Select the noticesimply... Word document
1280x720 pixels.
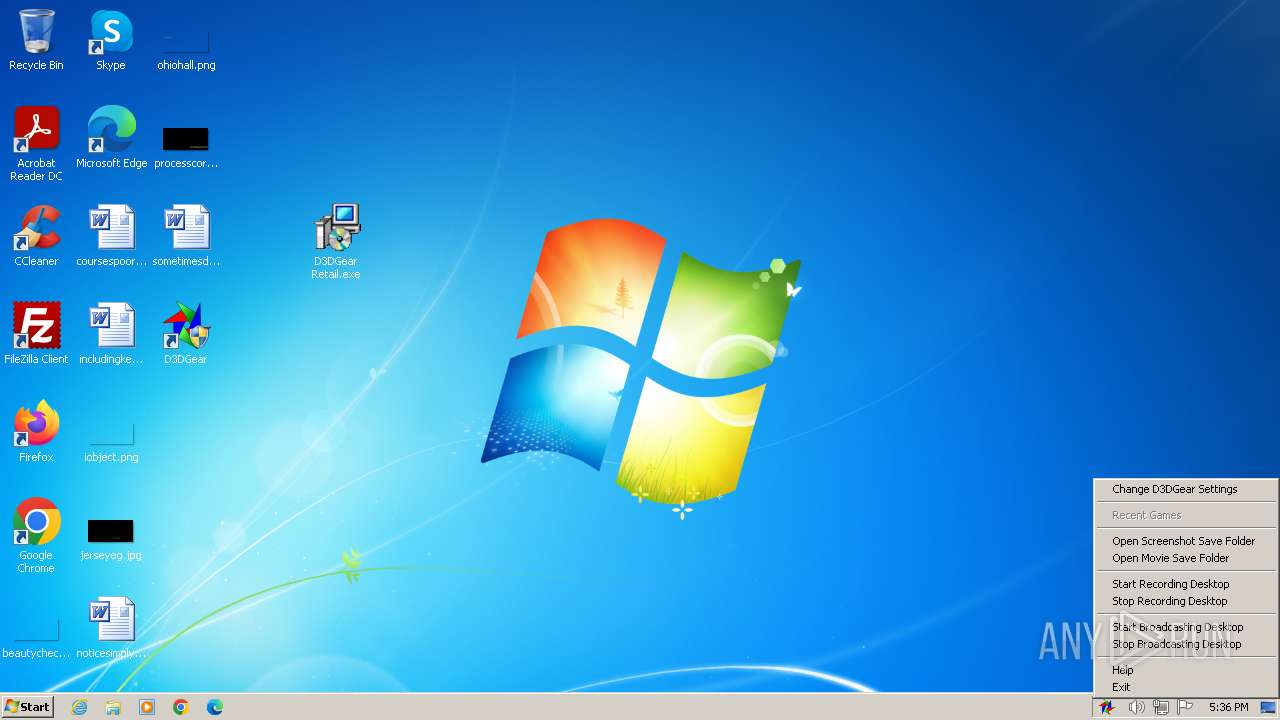111,628
